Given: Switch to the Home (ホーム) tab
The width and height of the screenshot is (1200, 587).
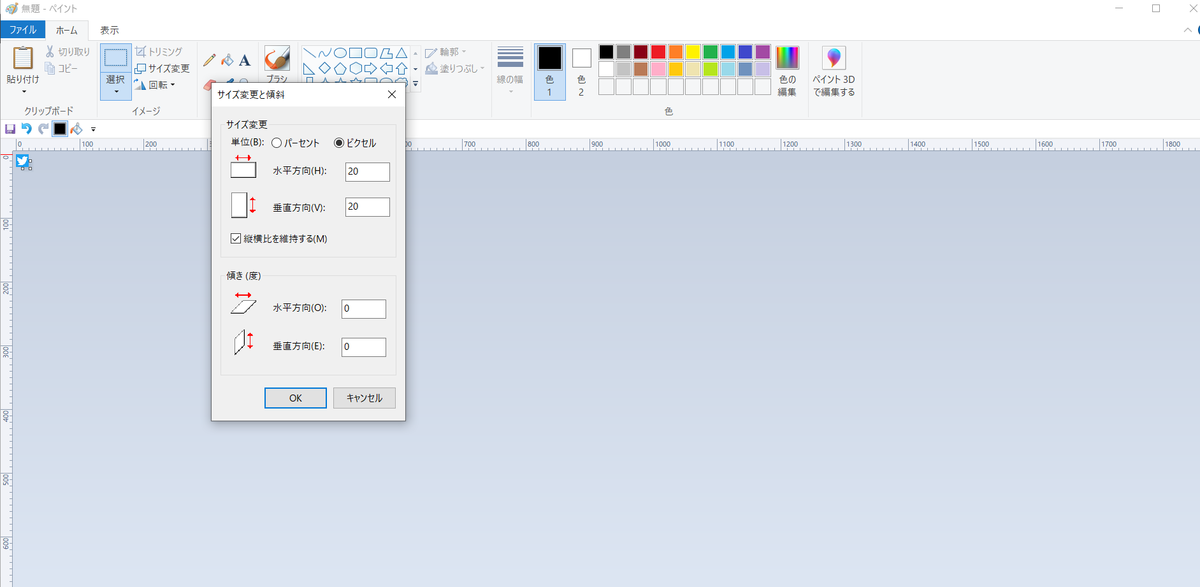Looking at the screenshot, I should coord(66,30).
